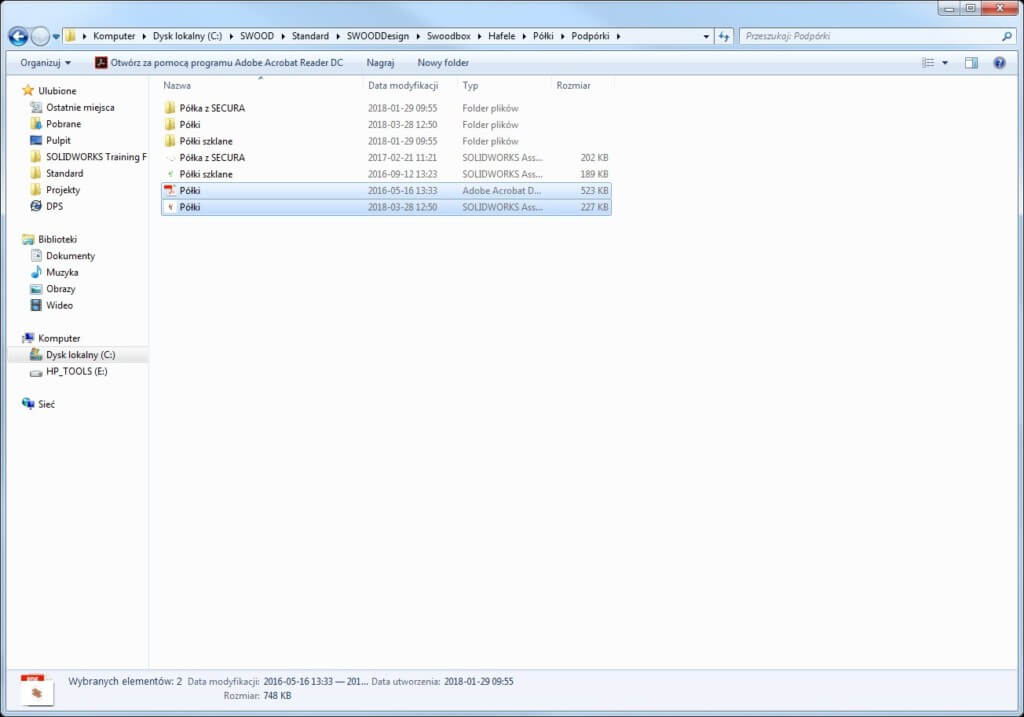The height and width of the screenshot is (717, 1024).
Task: Open the Półka z SECURA folder
Action: point(212,108)
